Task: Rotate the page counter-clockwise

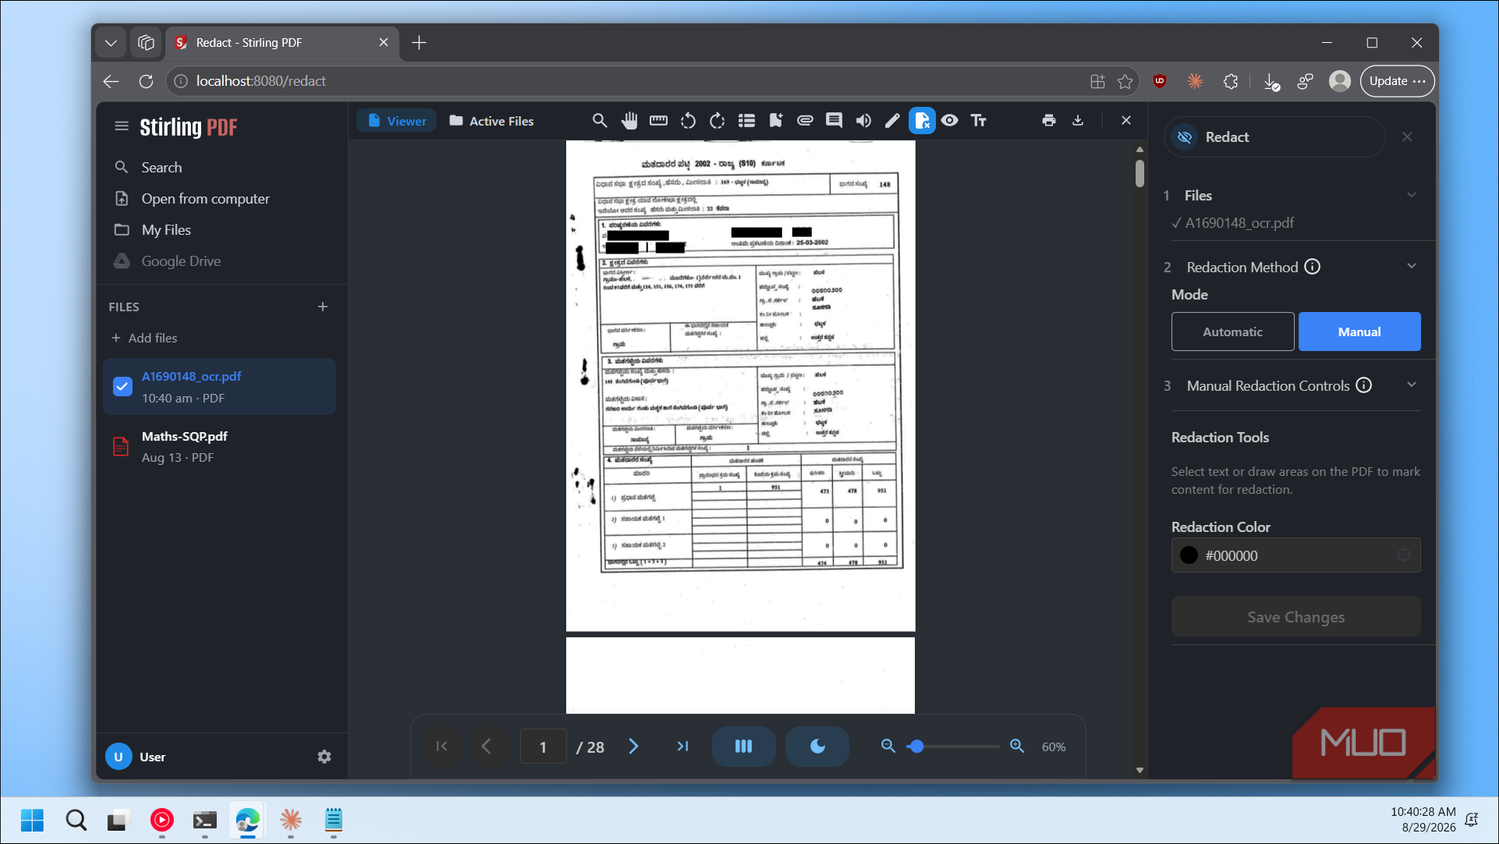Action: 688,120
